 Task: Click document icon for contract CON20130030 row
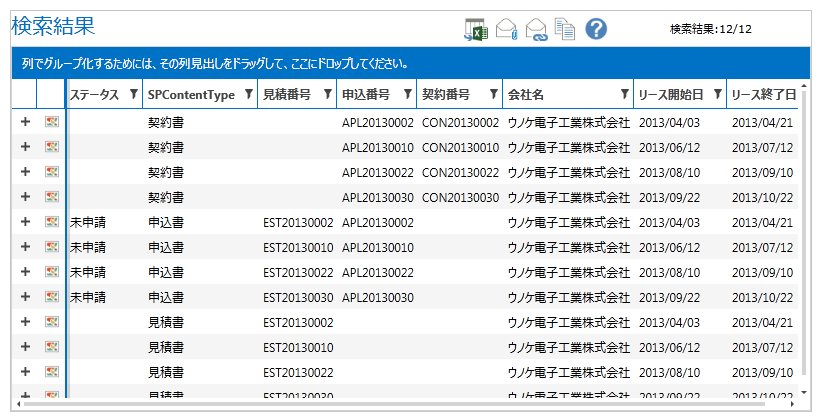tap(51, 197)
